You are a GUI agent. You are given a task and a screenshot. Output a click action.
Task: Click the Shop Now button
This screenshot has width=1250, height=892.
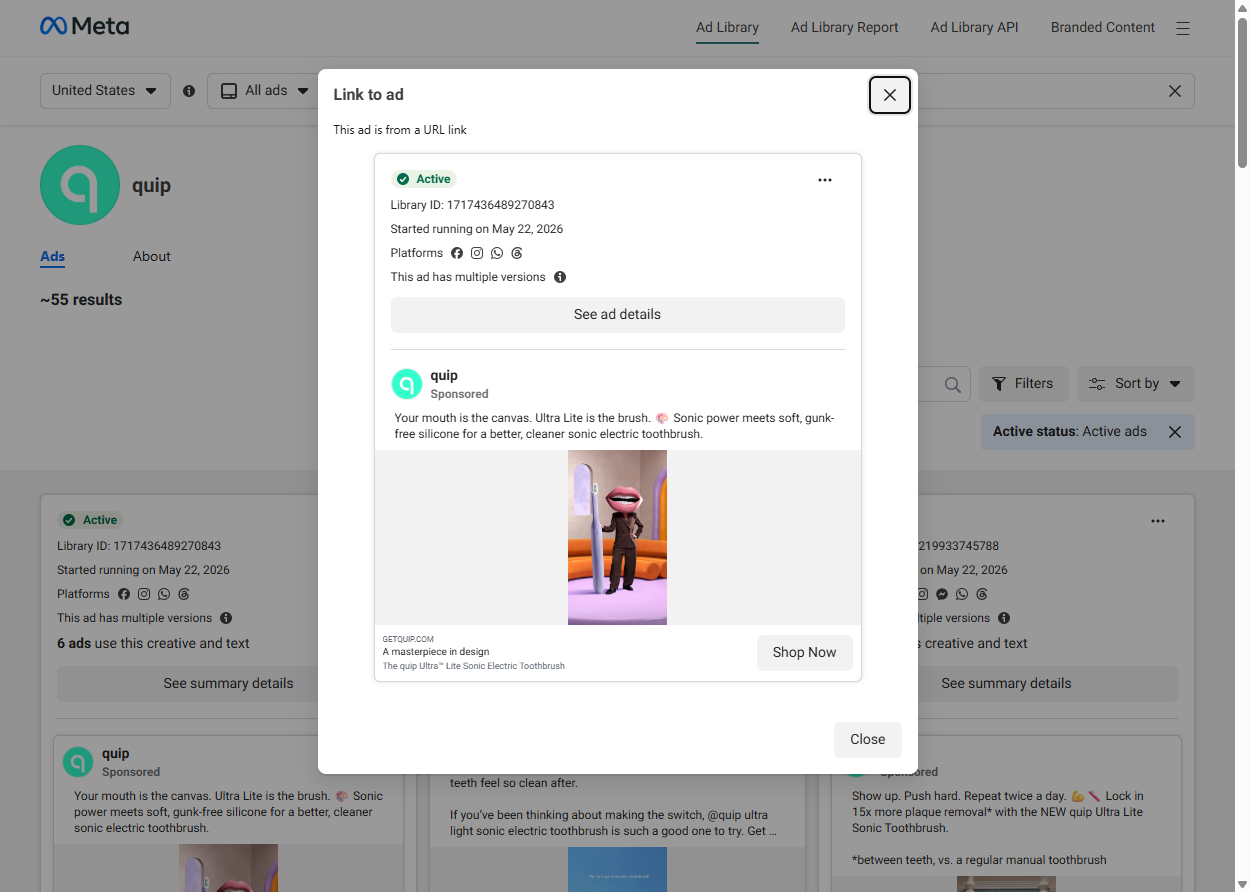click(804, 652)
